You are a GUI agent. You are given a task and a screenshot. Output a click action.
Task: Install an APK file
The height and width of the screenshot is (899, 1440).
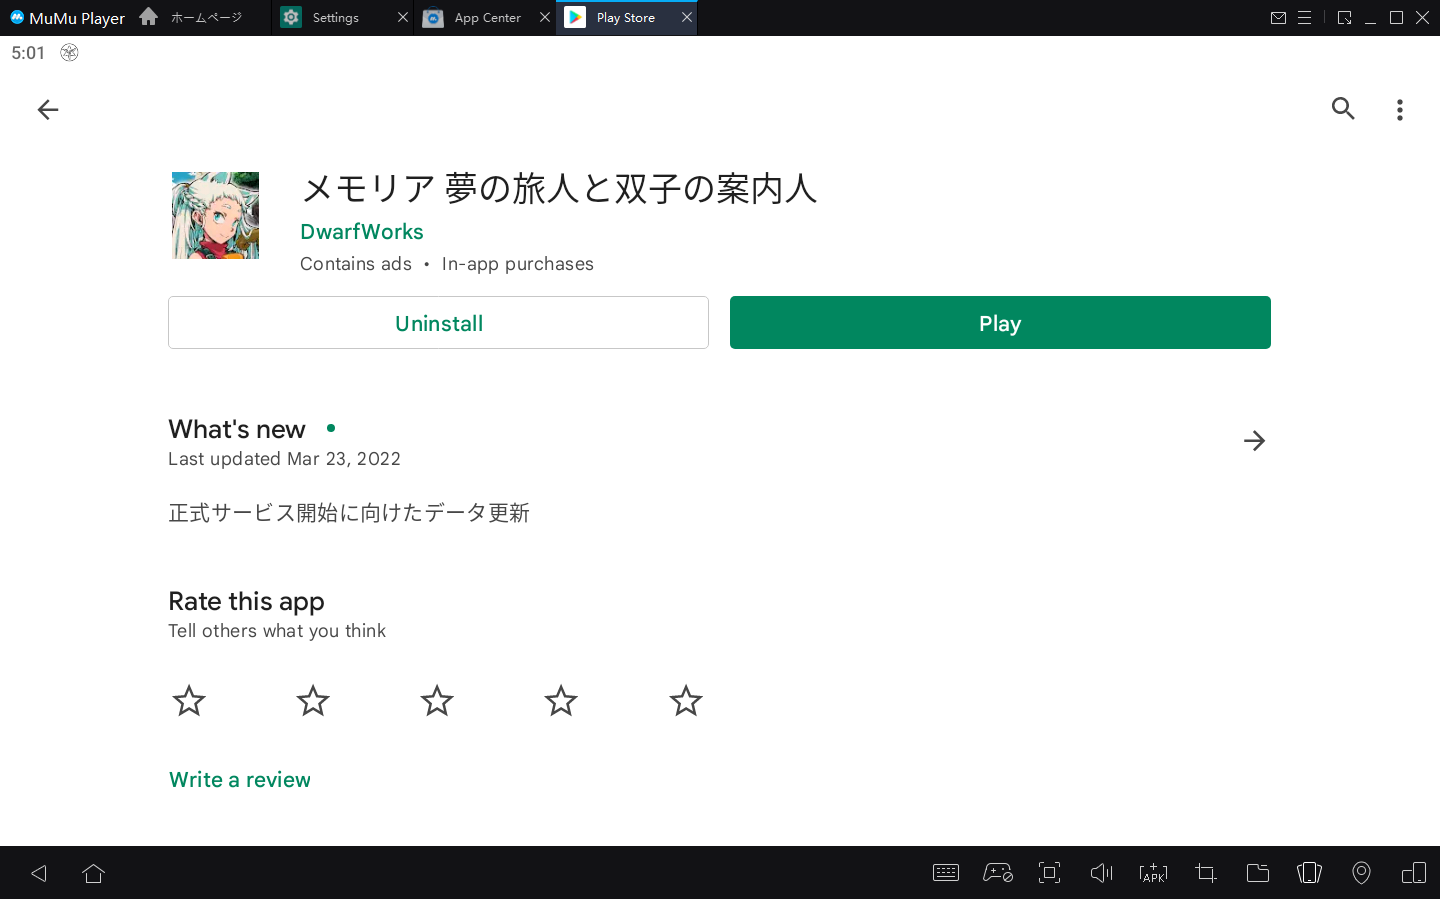1153,873
